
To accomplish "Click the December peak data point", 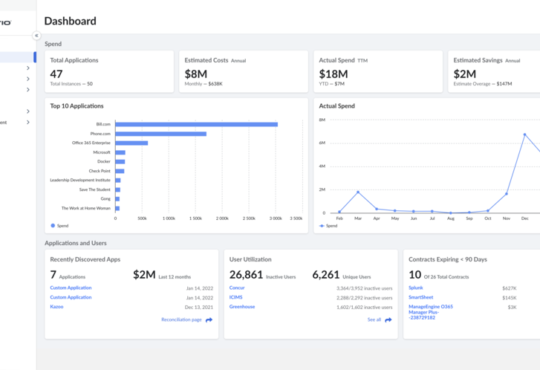I will tap(525, 134).
